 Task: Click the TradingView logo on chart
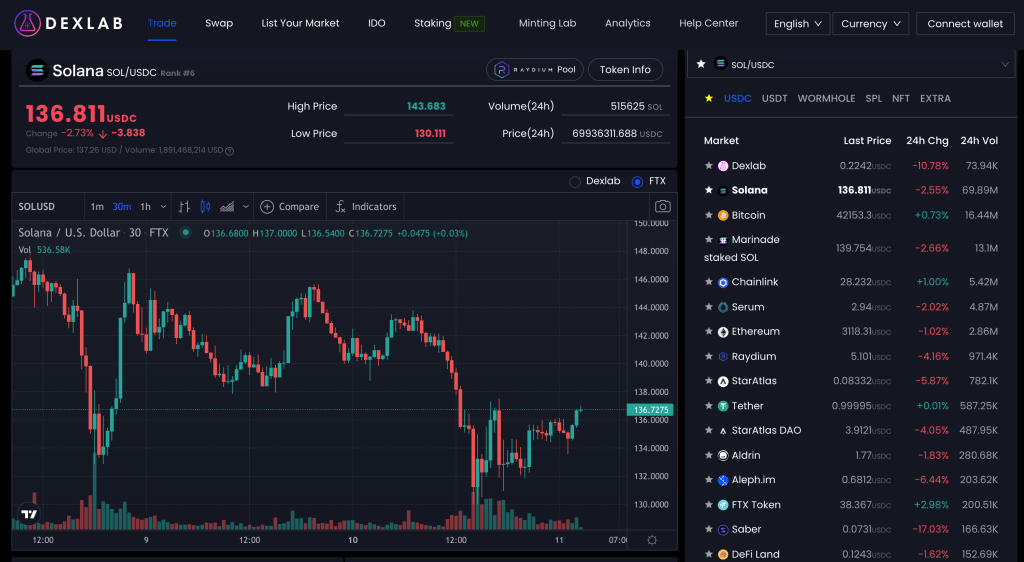click(x=28, y=516)
